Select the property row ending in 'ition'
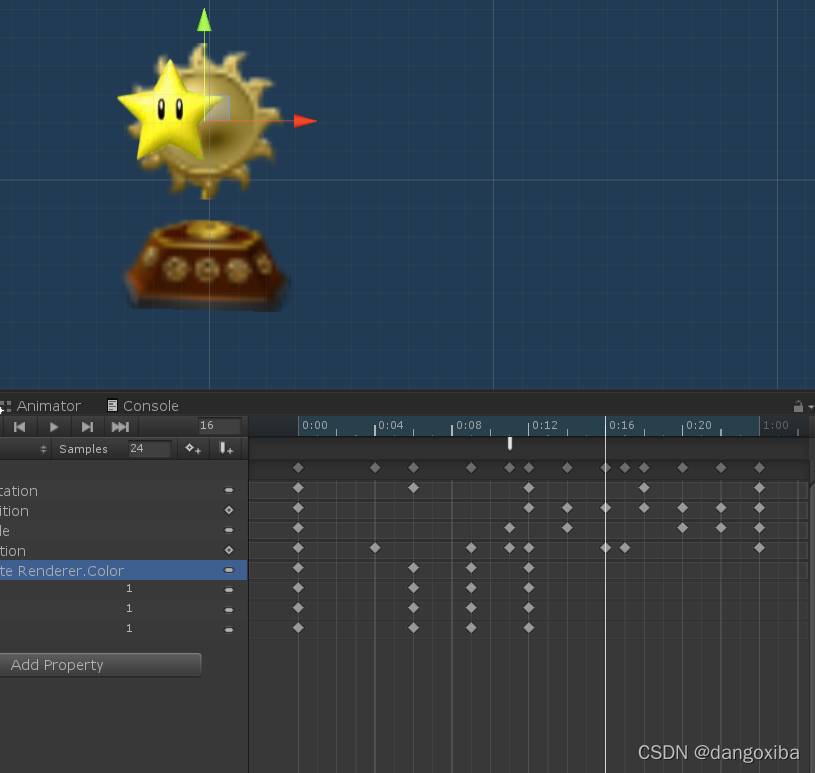Viewport: 815px width, 773px height. coord(123,510)
